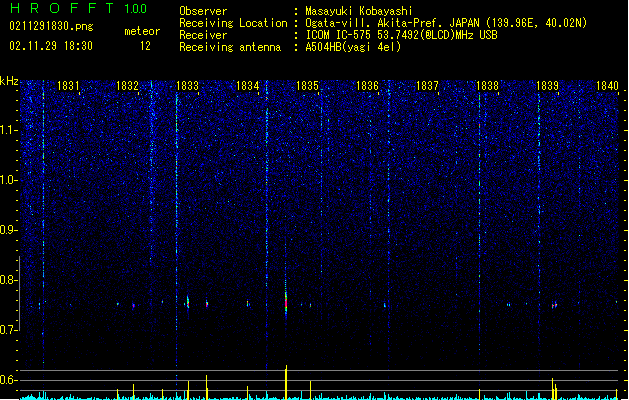Click the 1839 time axis label

coord(547,86)
